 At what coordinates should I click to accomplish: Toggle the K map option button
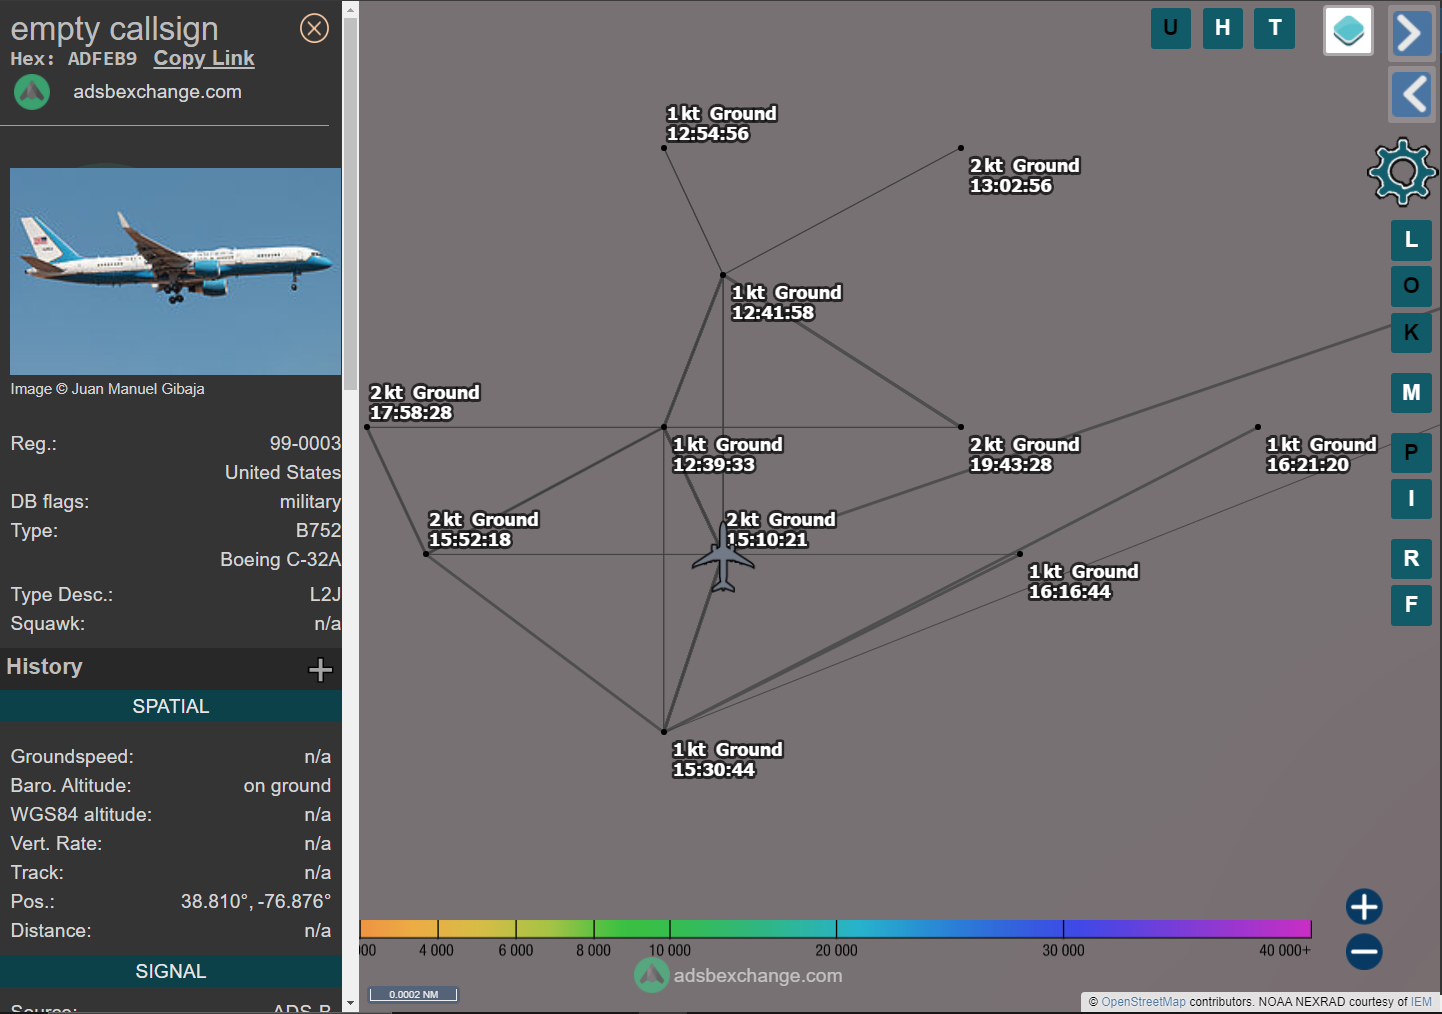click(x=1411, y=332)
